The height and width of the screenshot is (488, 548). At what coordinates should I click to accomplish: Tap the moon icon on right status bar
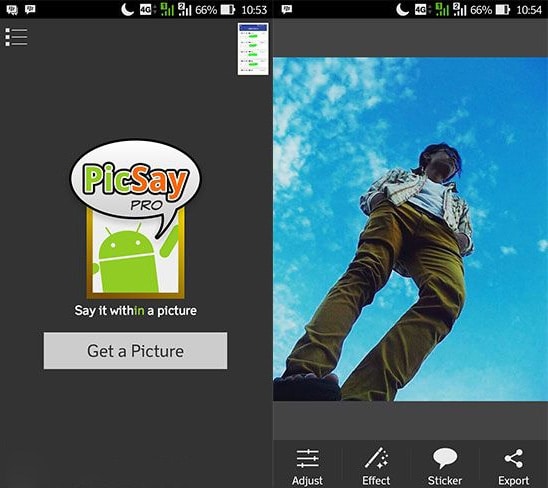[403, 9]
